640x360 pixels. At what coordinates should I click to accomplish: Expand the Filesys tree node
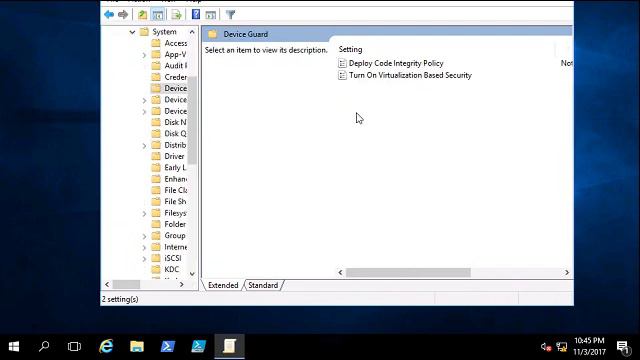point(144,213)
